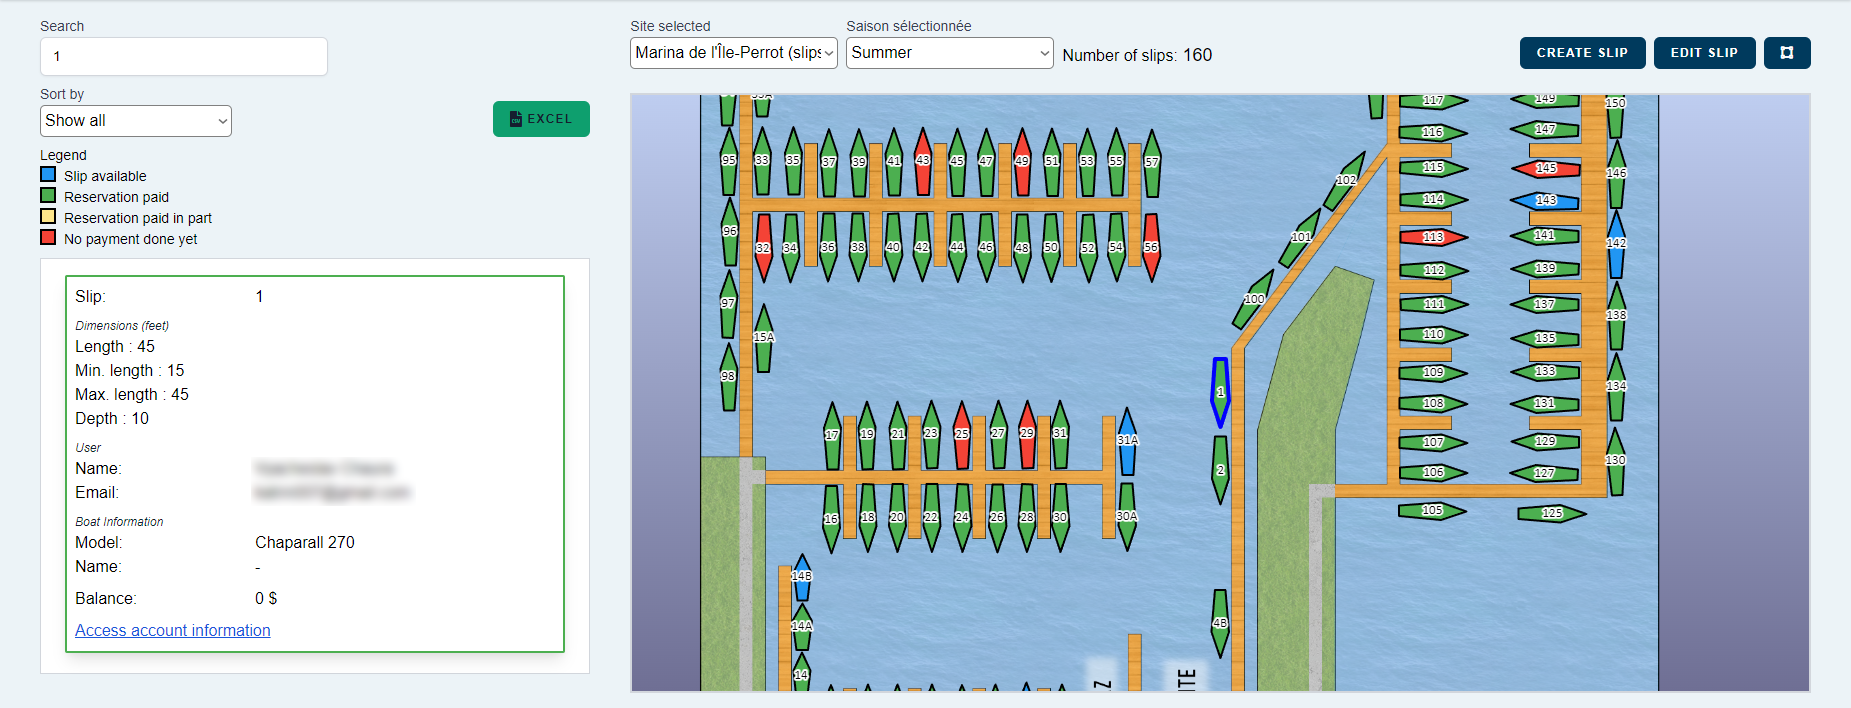Click the blue Slip available legend swatch
This screenshot has height=708, width=1851.
pyautogui.click(x=48, y=175)
